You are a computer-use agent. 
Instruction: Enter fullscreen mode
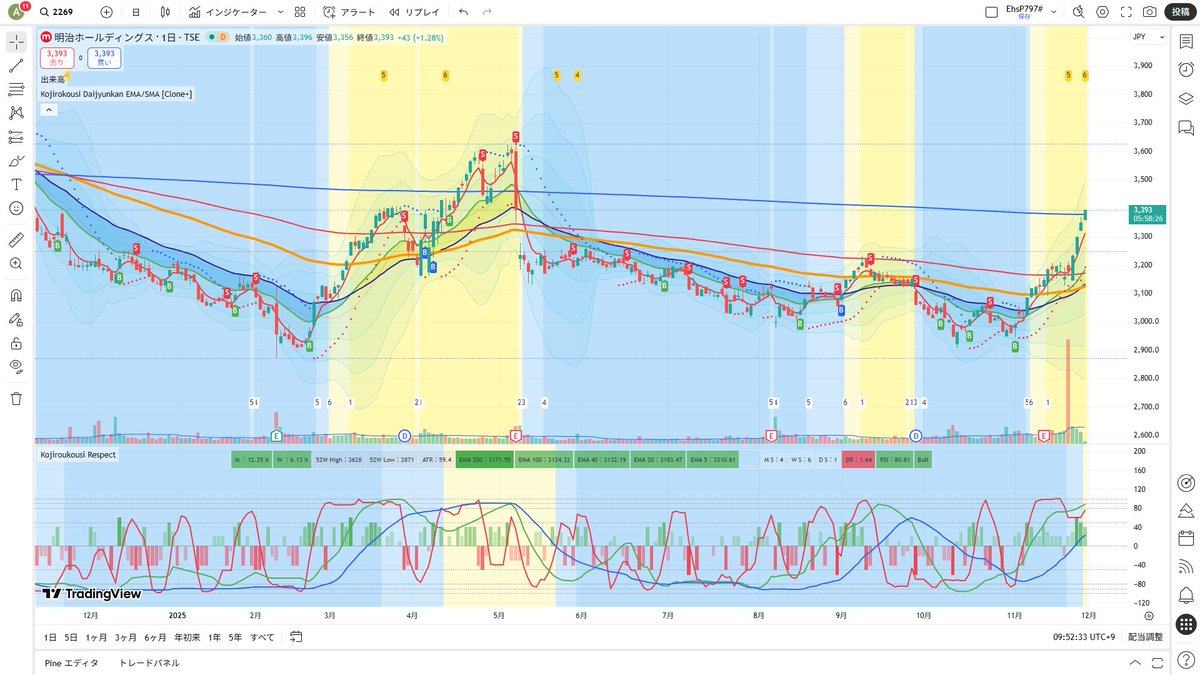pos(1126,12)
